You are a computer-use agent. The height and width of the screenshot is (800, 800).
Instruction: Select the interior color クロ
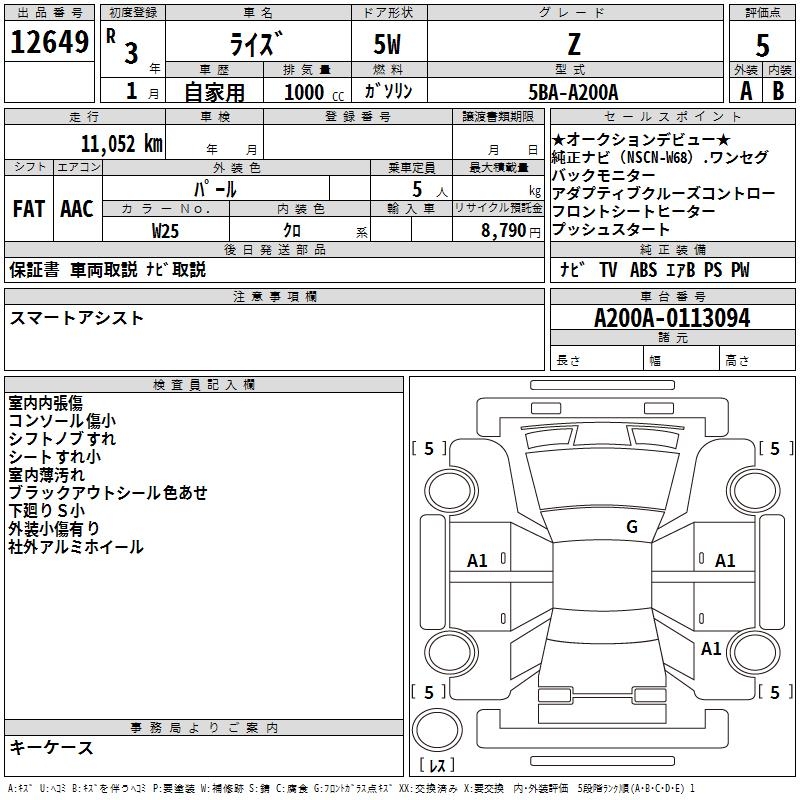pyautogui.click(x=292, y=231)
